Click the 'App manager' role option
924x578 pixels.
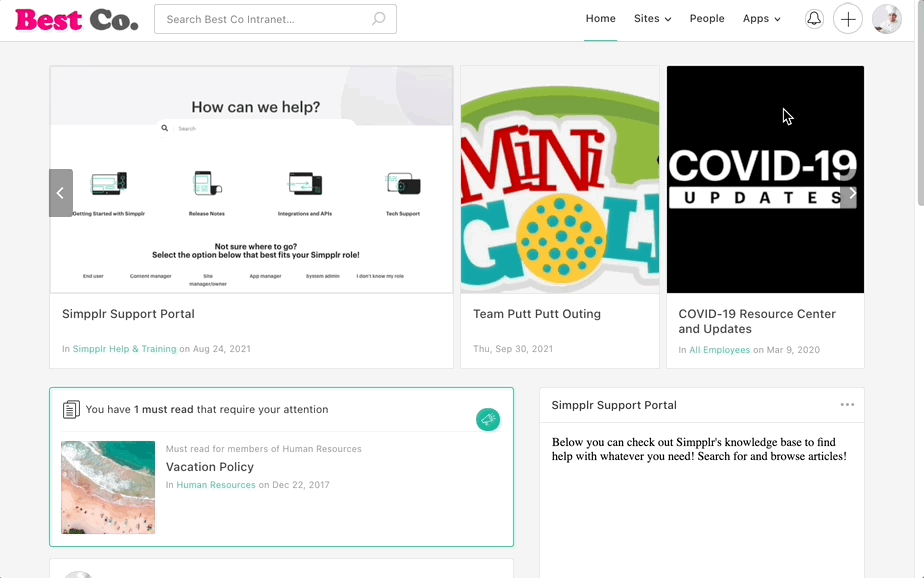click(265, 276)
